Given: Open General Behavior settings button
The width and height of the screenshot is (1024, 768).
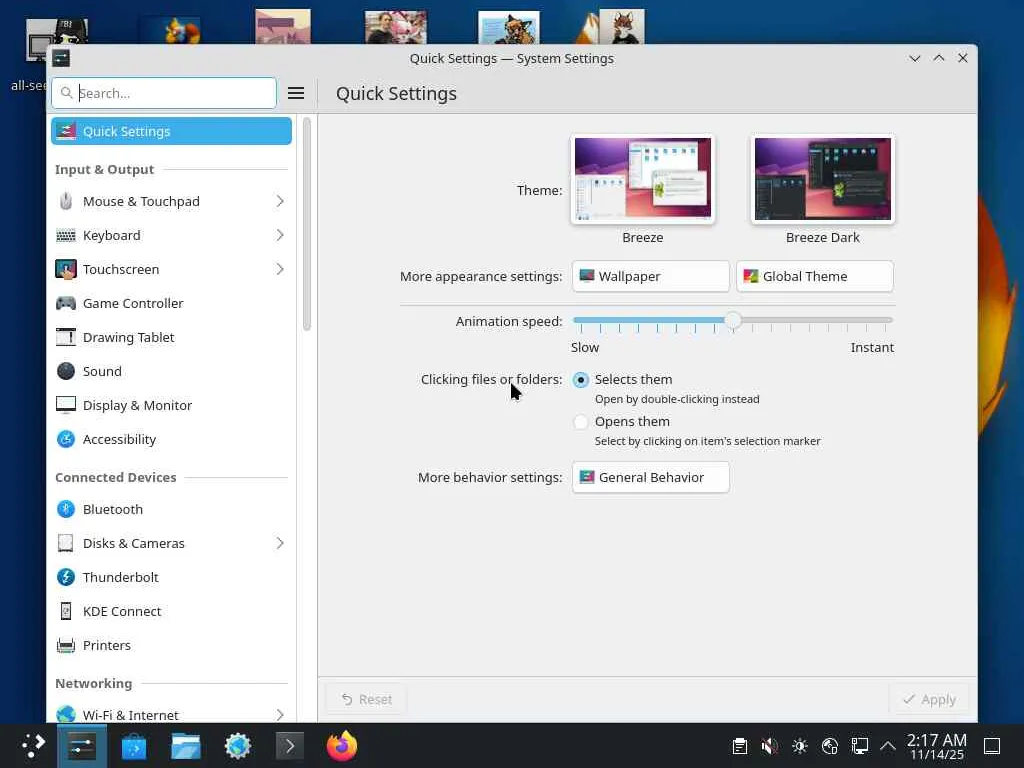Looking at the screenshot, I should (x=650, y=477).
